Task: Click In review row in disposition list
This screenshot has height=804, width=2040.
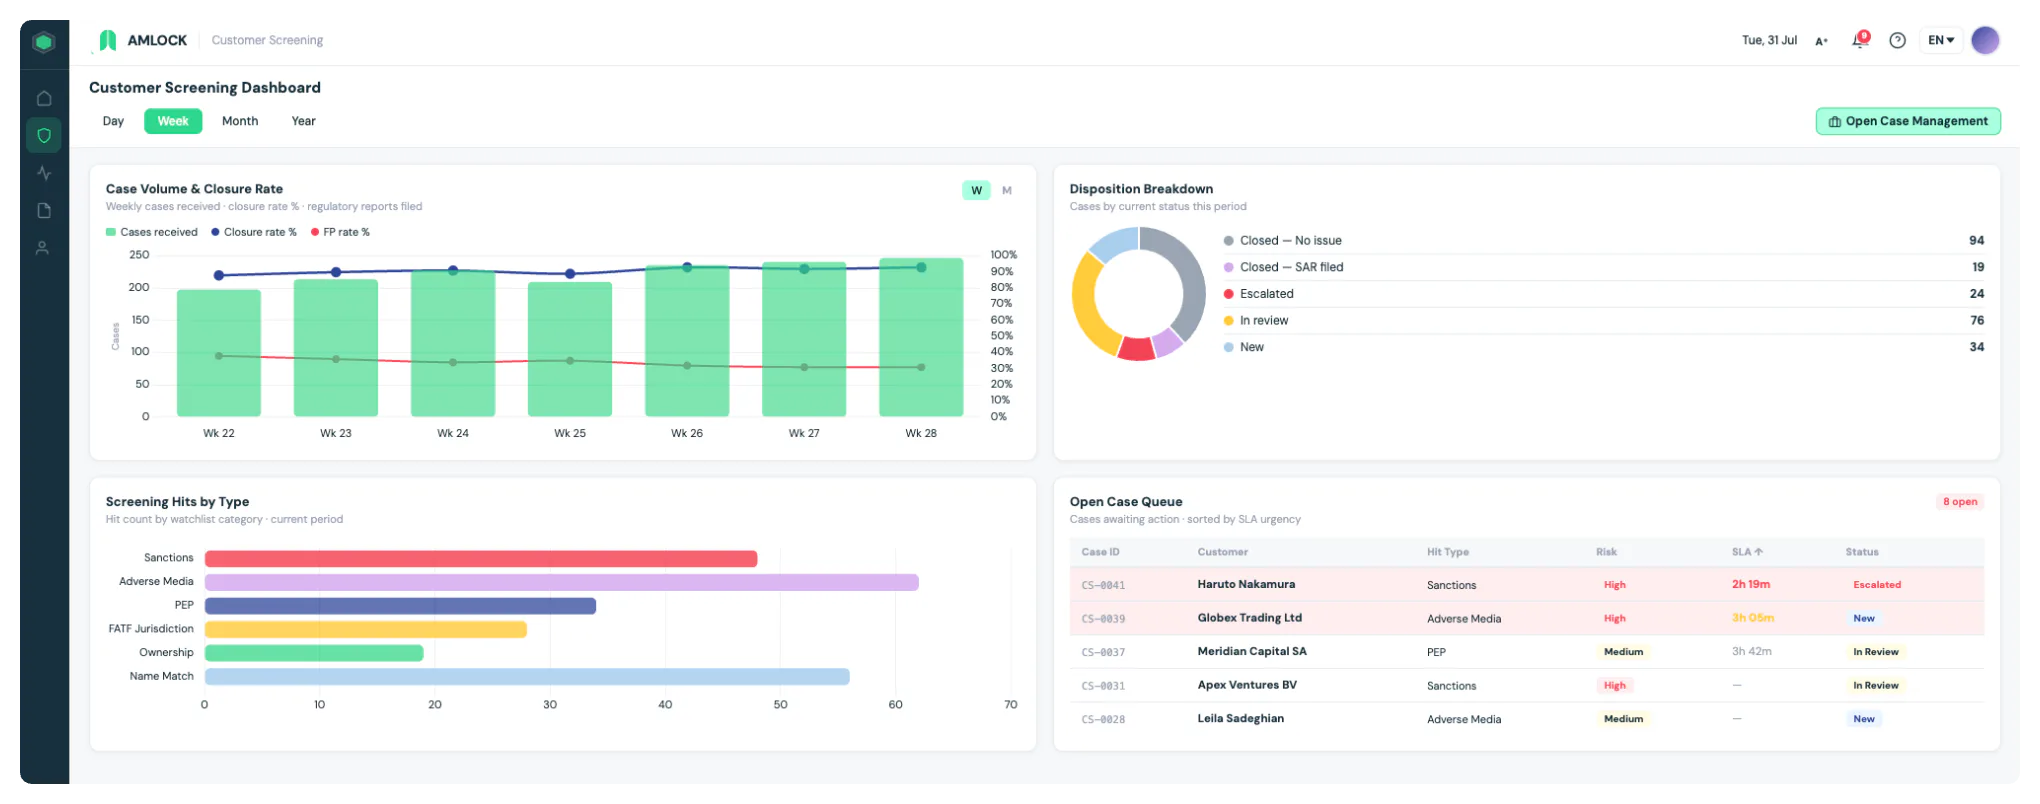Action: pos(1603,321)
